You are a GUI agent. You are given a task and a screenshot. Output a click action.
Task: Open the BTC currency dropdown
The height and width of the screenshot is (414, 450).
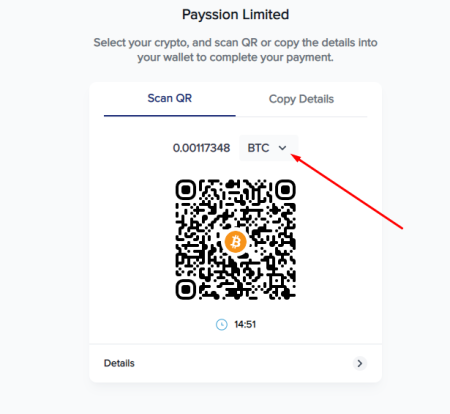(268, 148)
